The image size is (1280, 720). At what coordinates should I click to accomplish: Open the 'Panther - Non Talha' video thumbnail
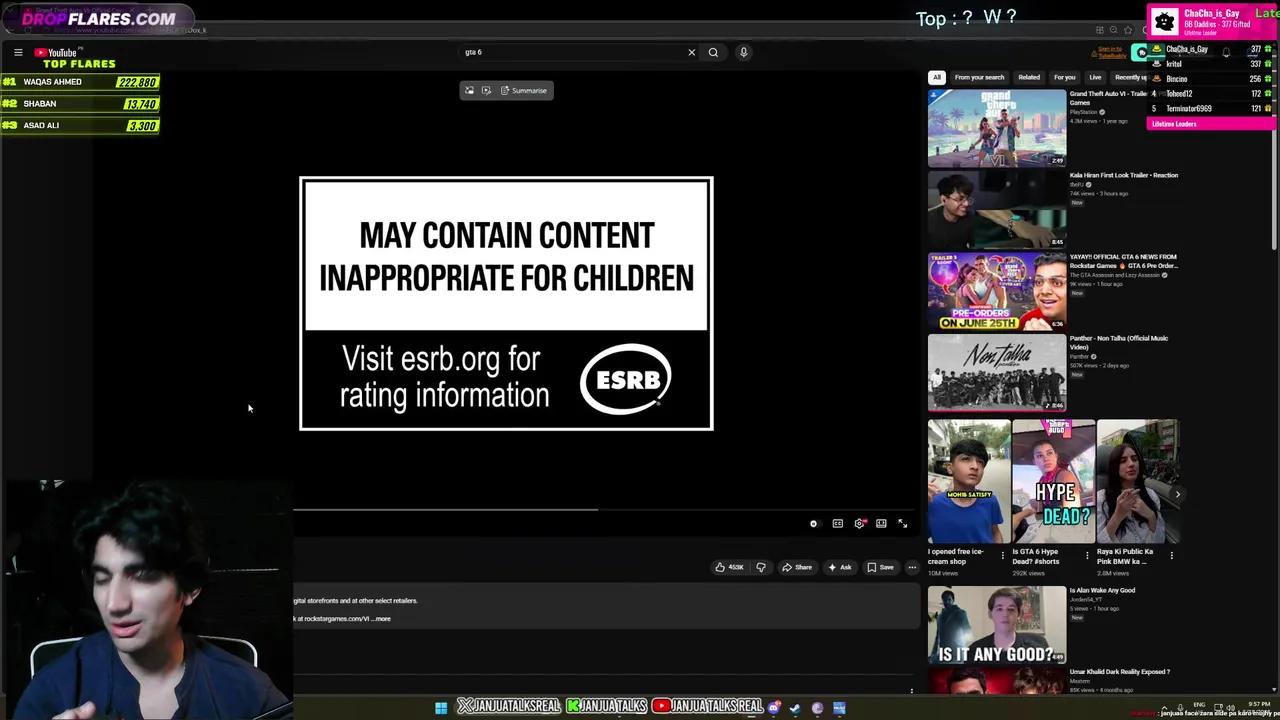tap(997, 373)
